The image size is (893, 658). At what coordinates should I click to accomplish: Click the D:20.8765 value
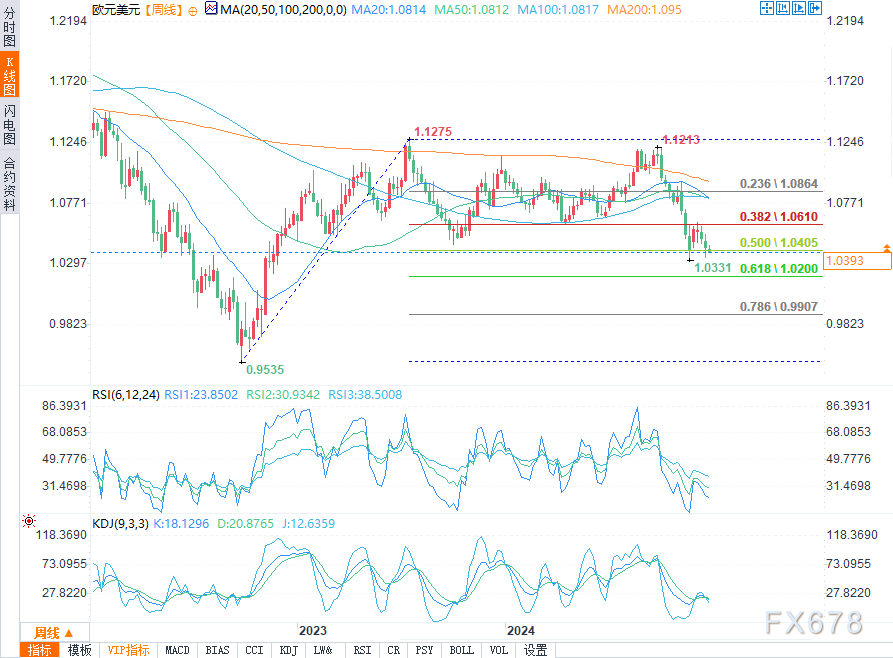click(245, 524)
